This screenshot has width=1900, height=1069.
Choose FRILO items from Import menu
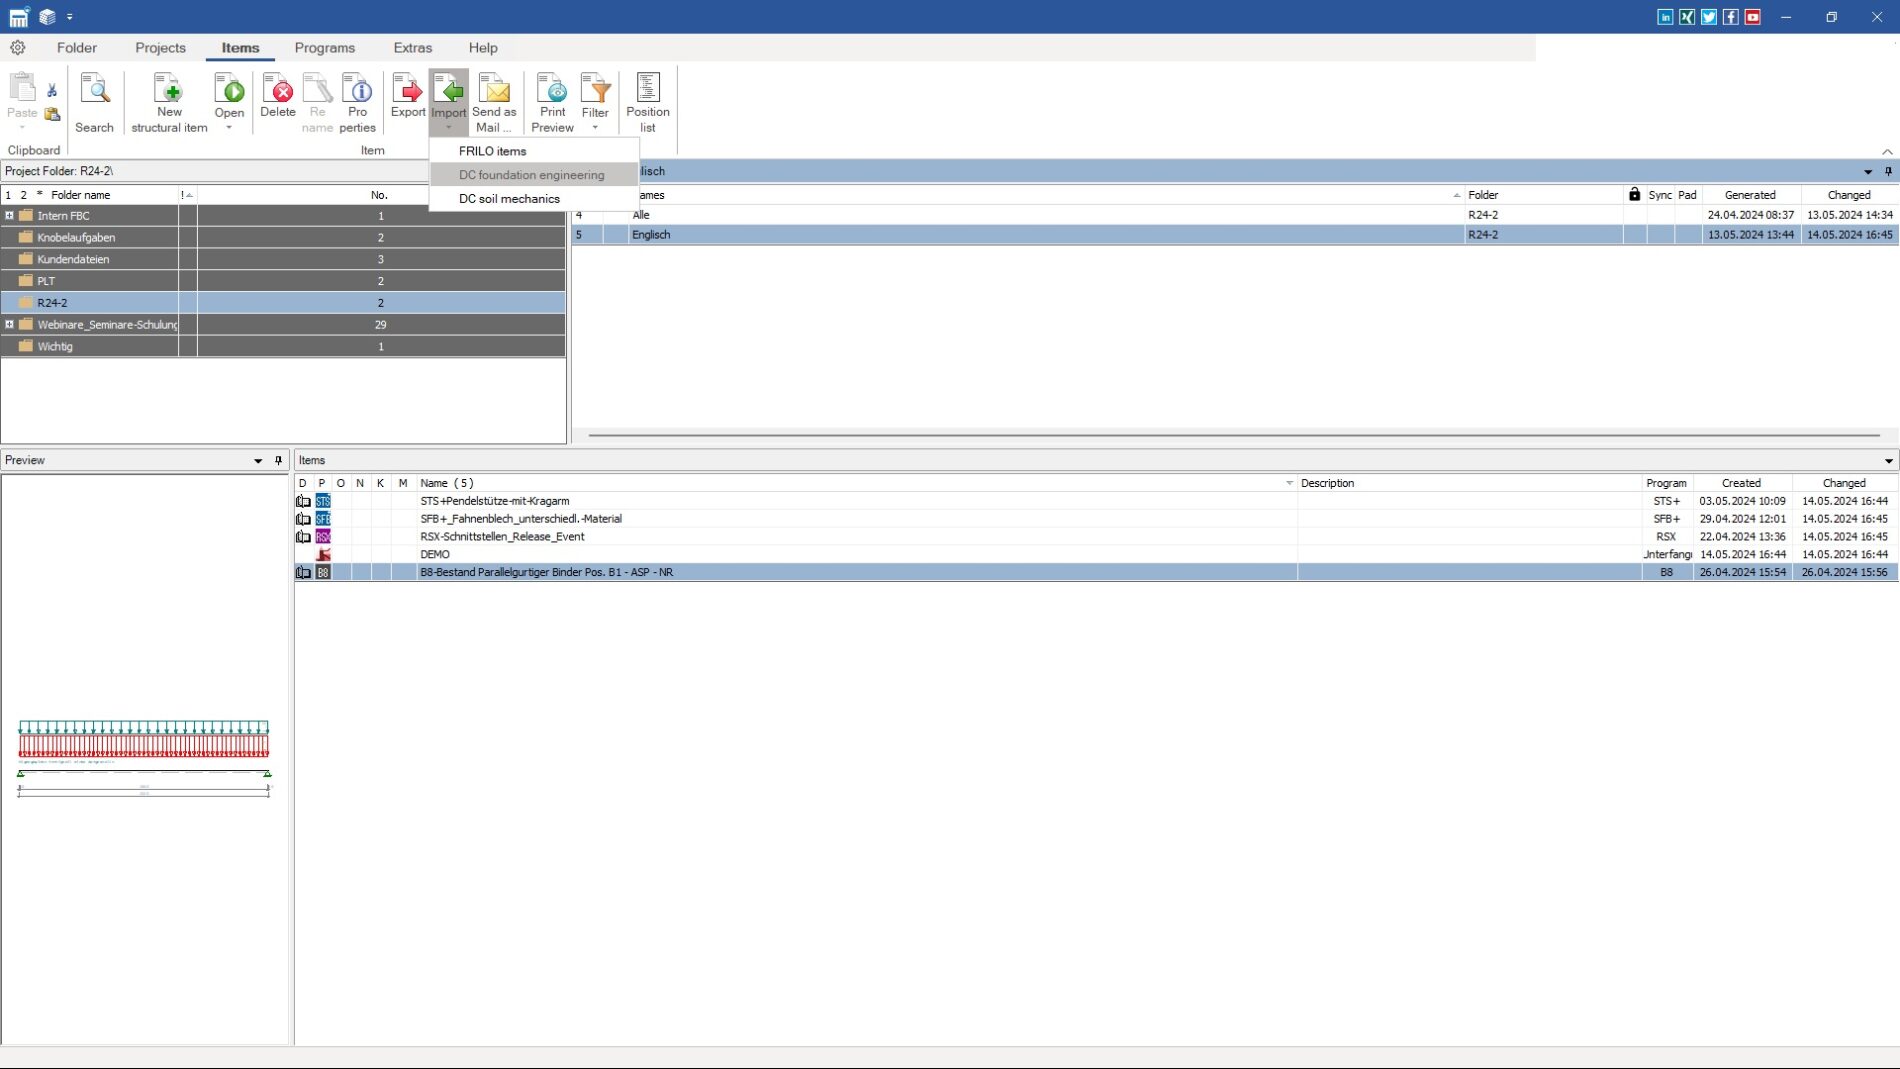pos(534,151)
